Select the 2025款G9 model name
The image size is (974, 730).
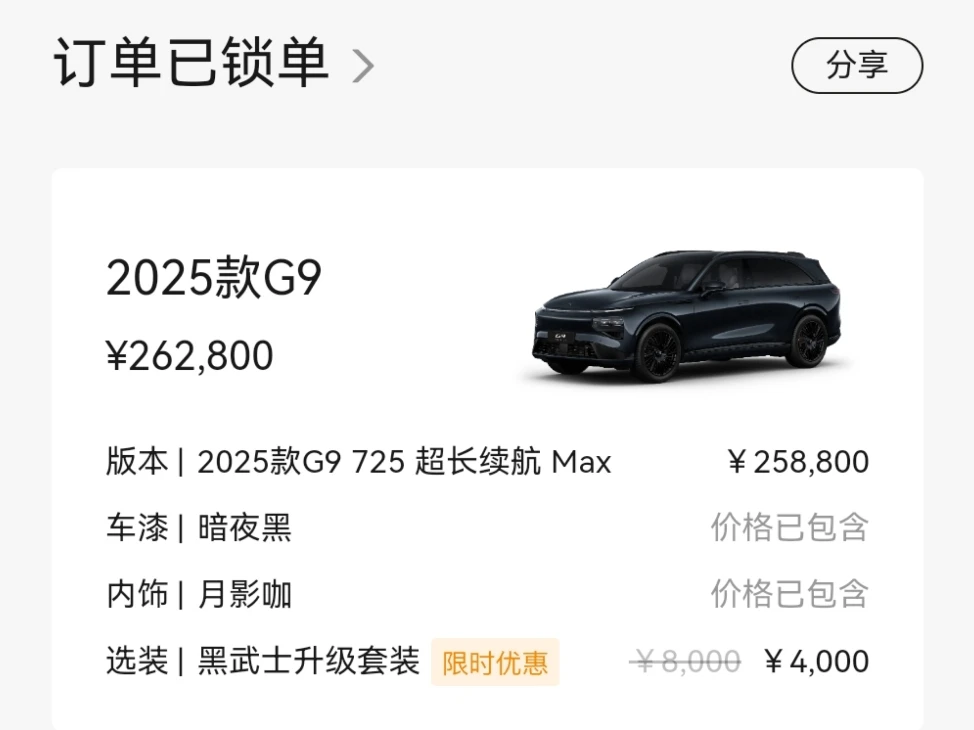pyautogui.click(x=214, y=280)
